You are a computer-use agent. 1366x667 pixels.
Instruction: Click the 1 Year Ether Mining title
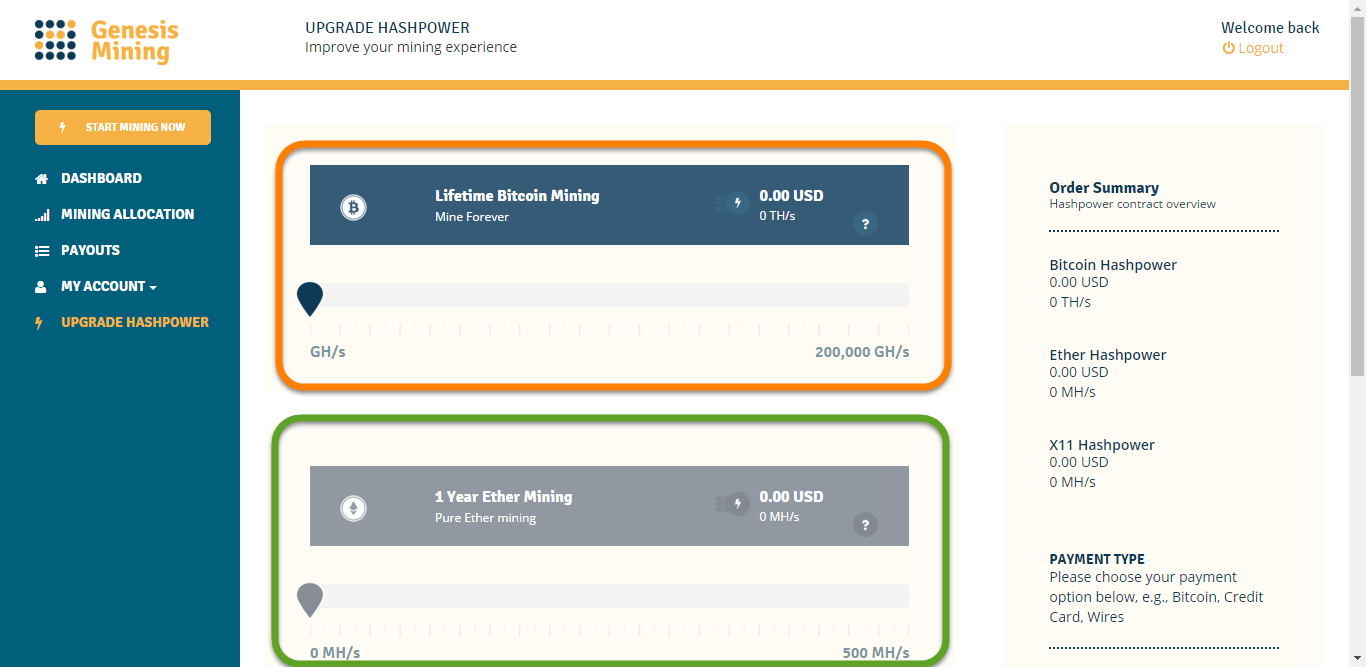(x=503, y=497)
